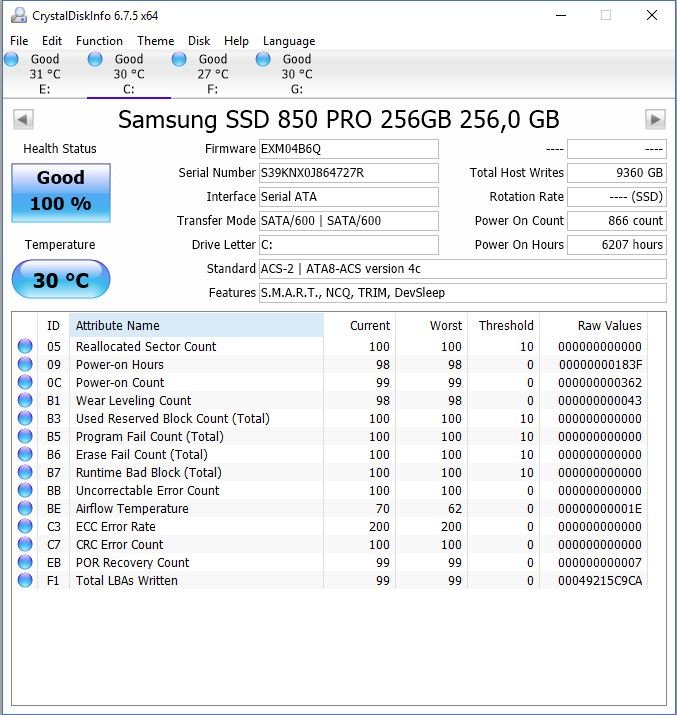The height and width of the screenshot is (715, 677).
Task: Click the Interface field Serial ATA
Action: pos(349,197)
